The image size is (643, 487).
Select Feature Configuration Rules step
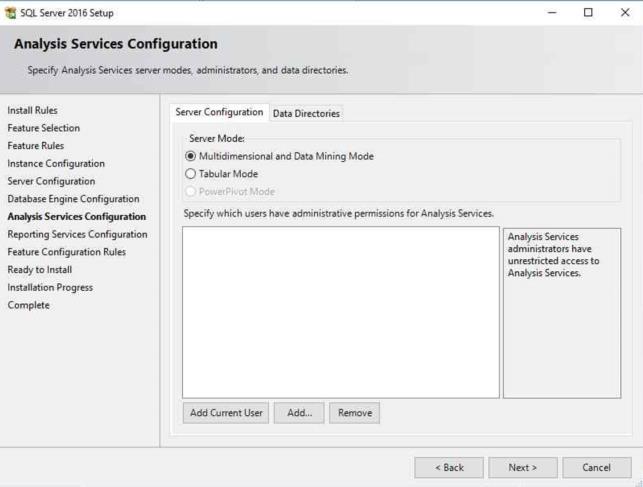(66, 252)
